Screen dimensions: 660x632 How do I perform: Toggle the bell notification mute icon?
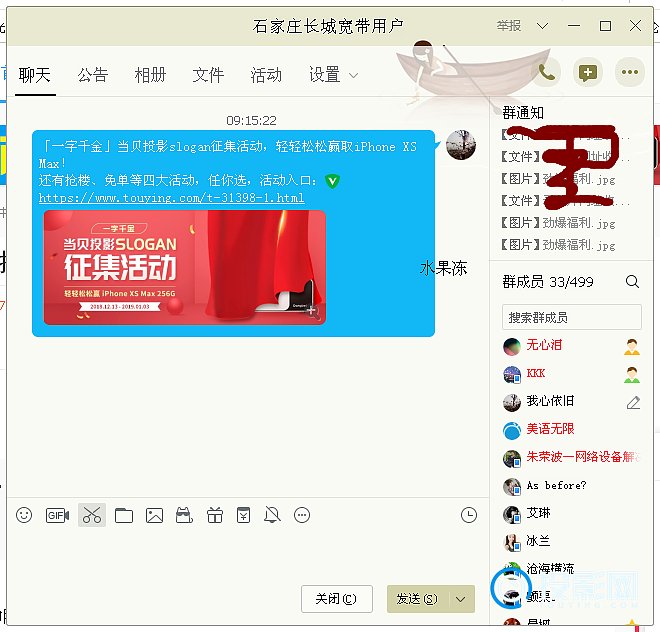pyautogui.click(x=272, y=515)
